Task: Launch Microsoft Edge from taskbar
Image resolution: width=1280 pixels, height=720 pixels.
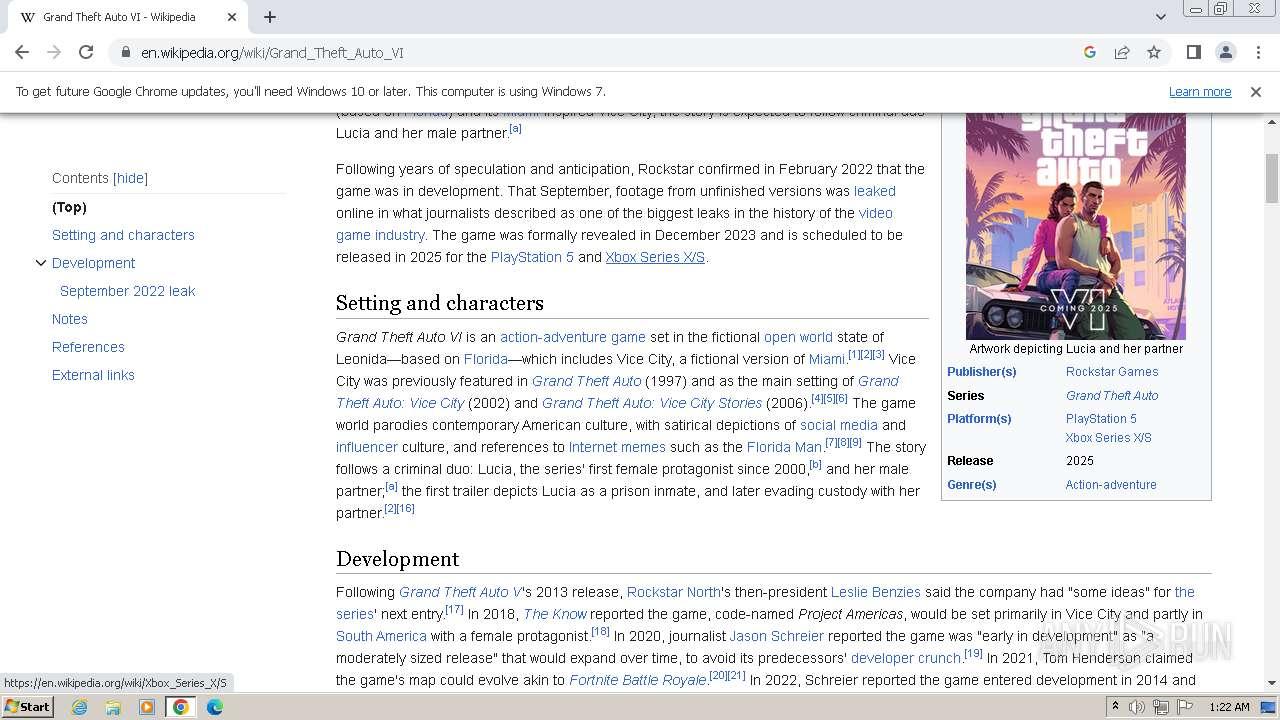Action: point(215,707)
